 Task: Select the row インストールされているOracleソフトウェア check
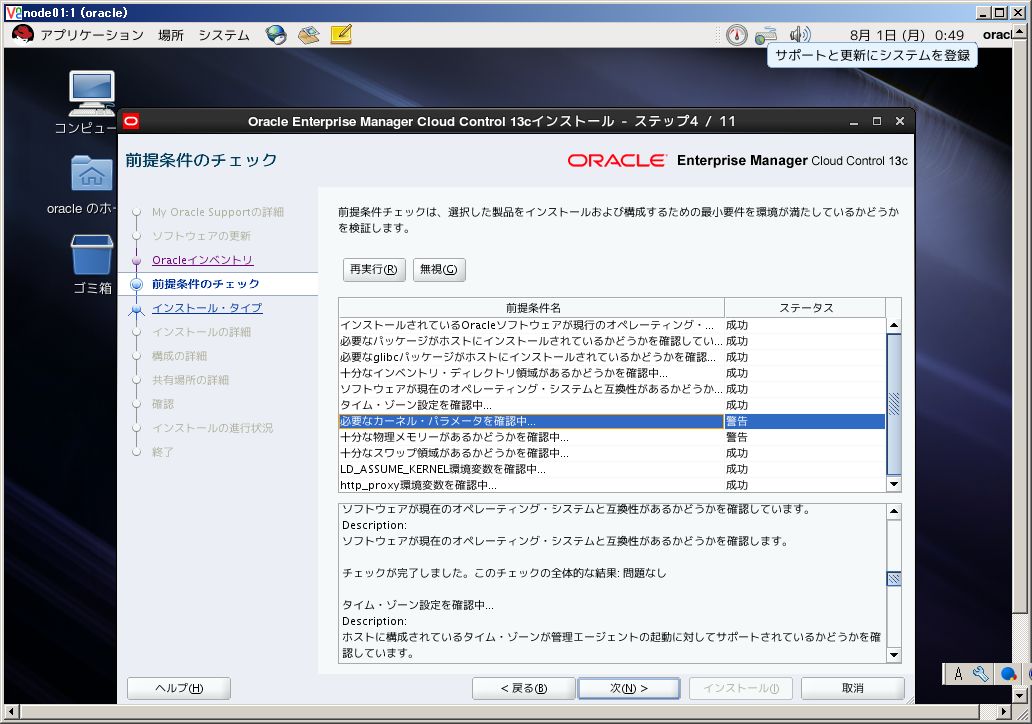(612, 325)
